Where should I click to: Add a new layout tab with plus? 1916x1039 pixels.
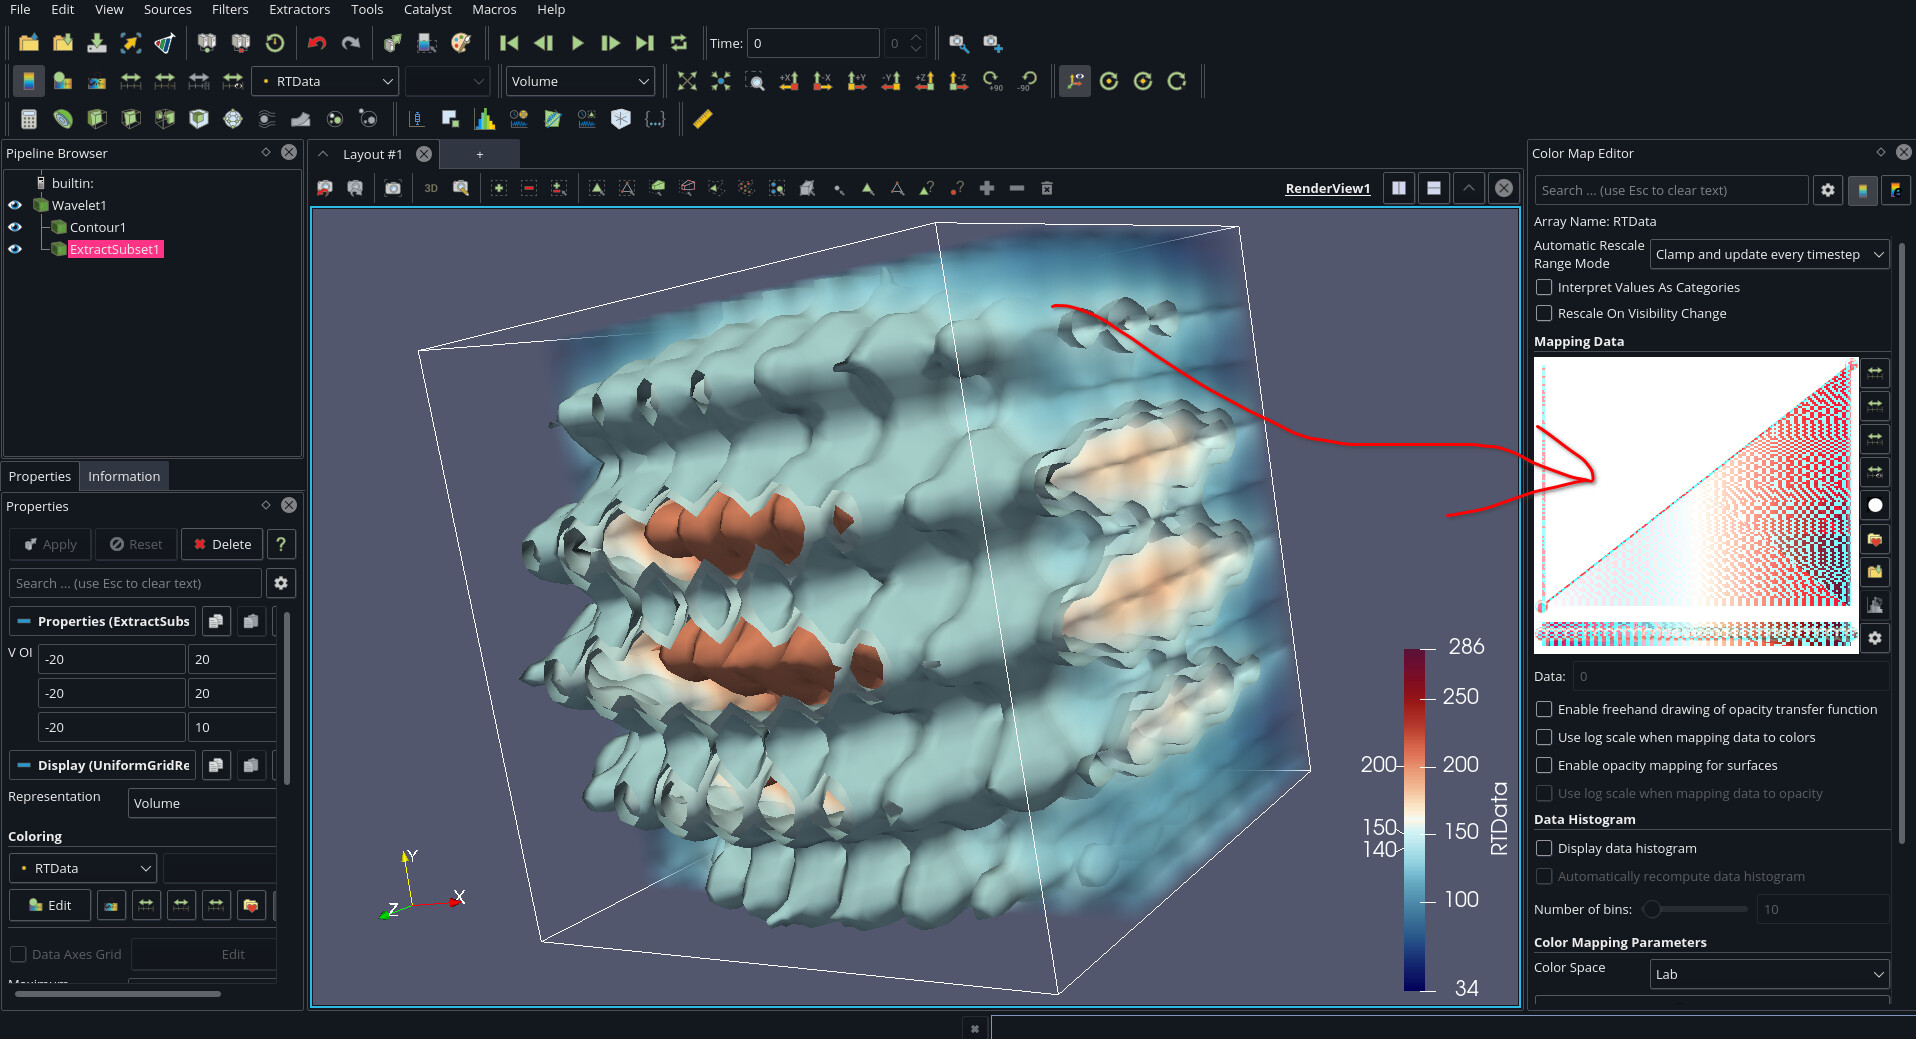(480, 154)
